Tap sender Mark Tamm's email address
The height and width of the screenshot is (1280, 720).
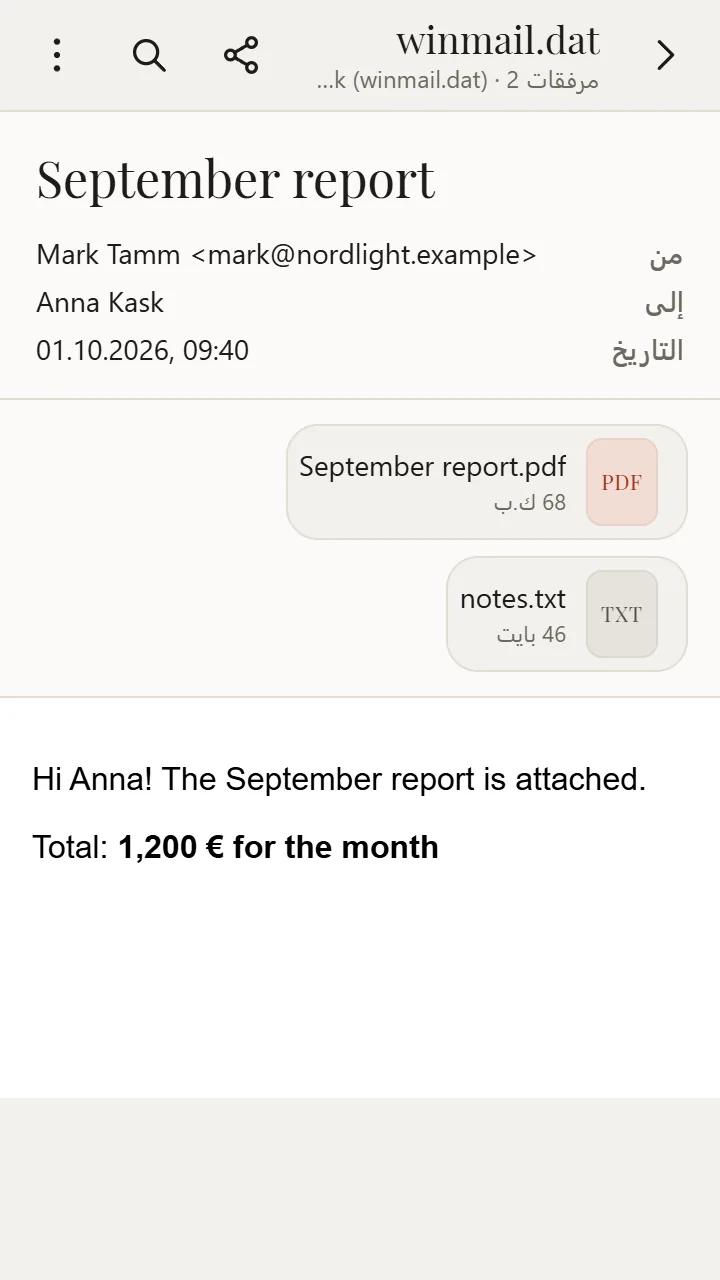[x=363, y=255]
